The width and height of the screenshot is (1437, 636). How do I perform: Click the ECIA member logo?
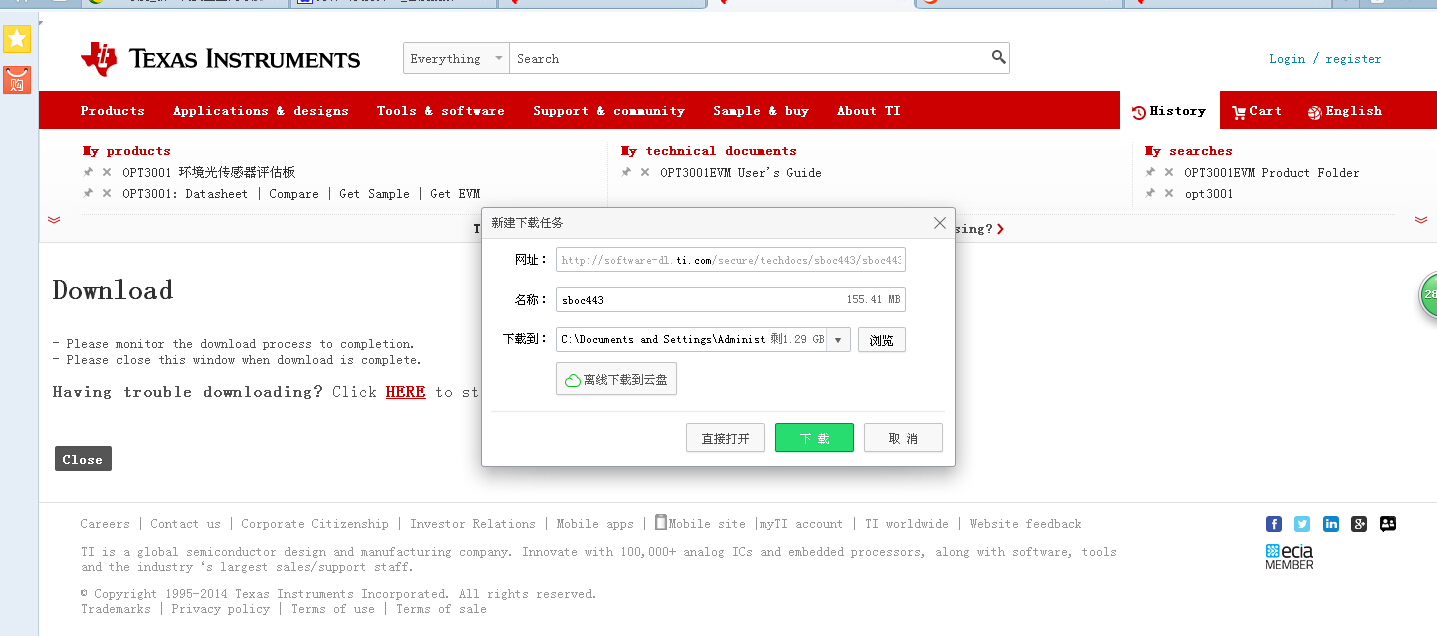pyautogui.click(x=1289, y=557)
